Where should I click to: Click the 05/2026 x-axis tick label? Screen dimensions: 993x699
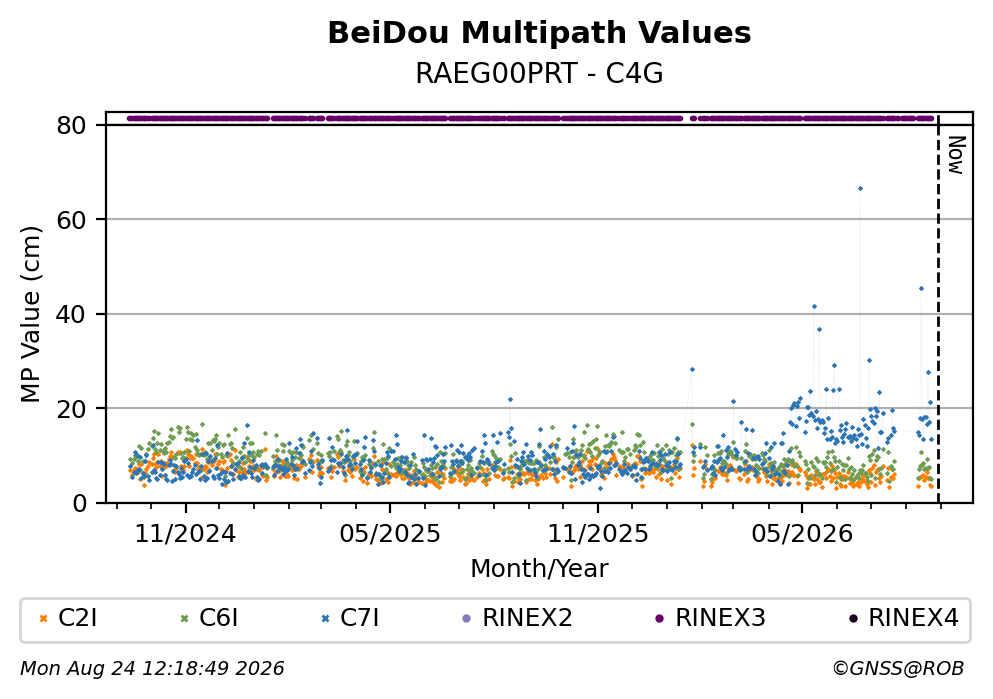click(802, 534)
